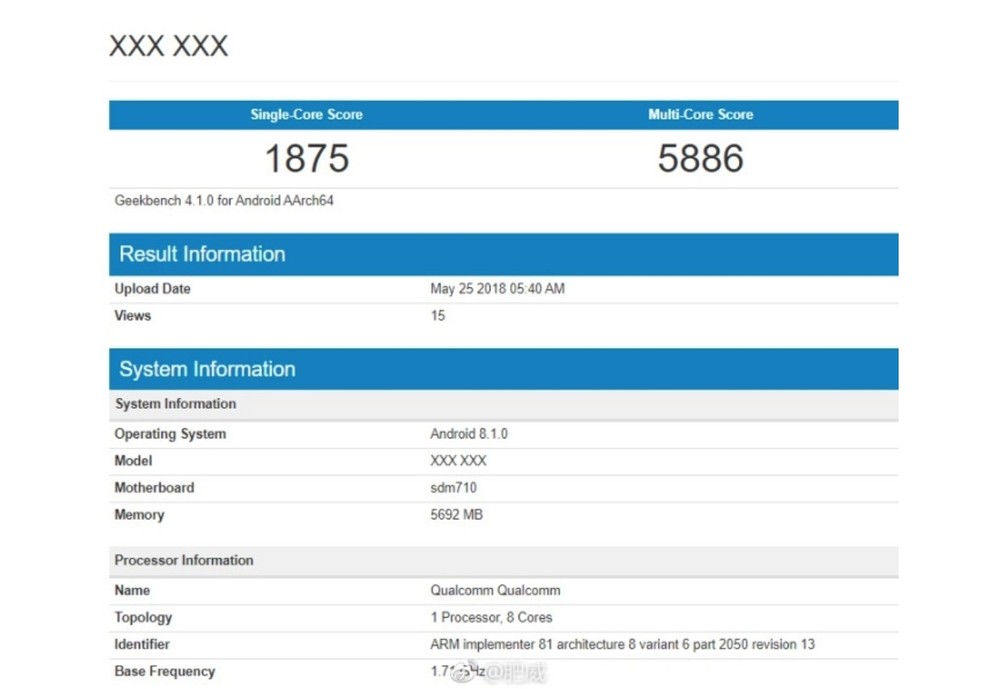Select the ARM implementer 81 identifier value
1000x689 pixels.
[x=622, y=644]
